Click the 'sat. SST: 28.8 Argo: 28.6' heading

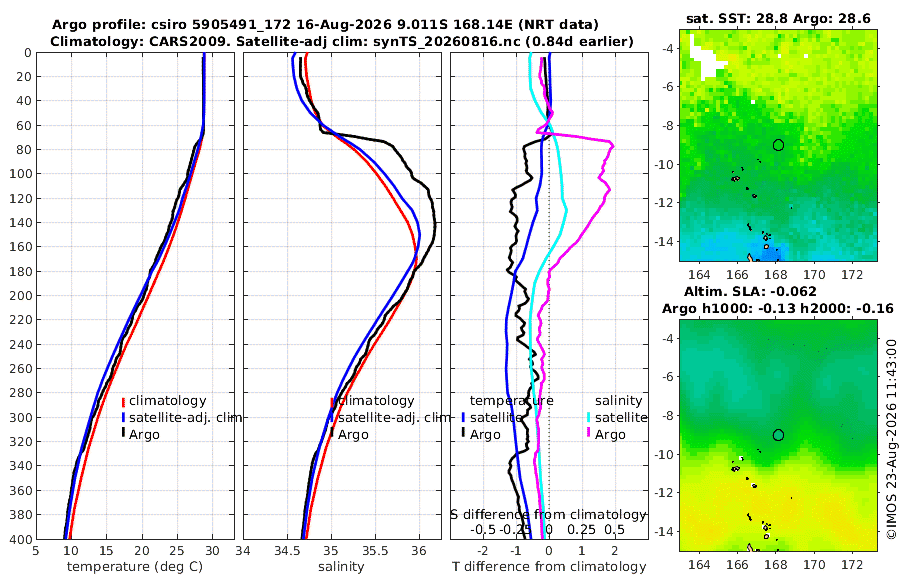[778, 19]
